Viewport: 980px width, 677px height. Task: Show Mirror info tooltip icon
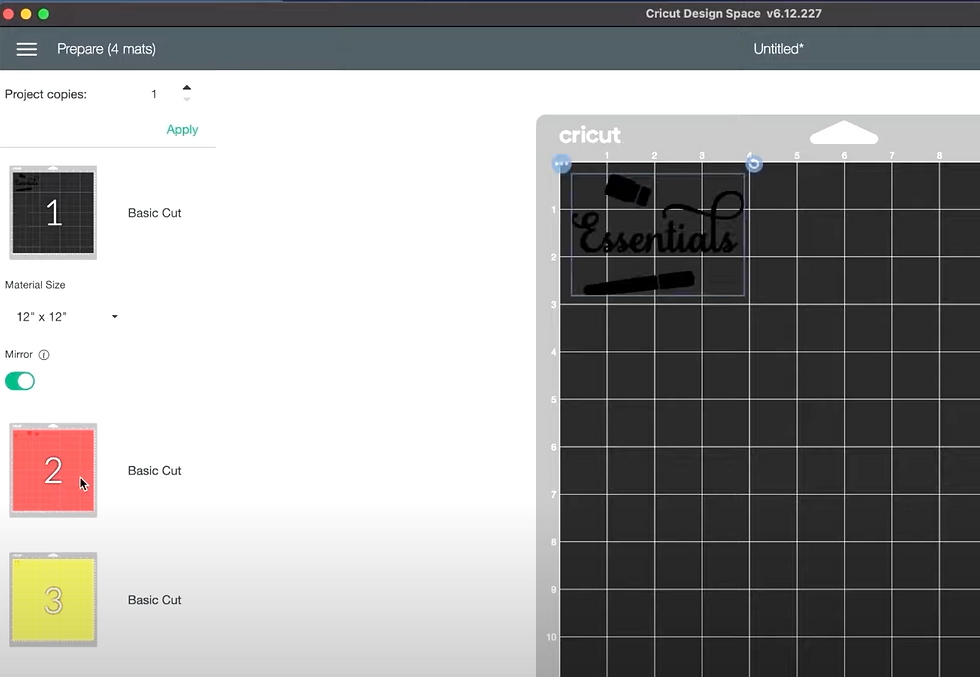click(44, 354)
